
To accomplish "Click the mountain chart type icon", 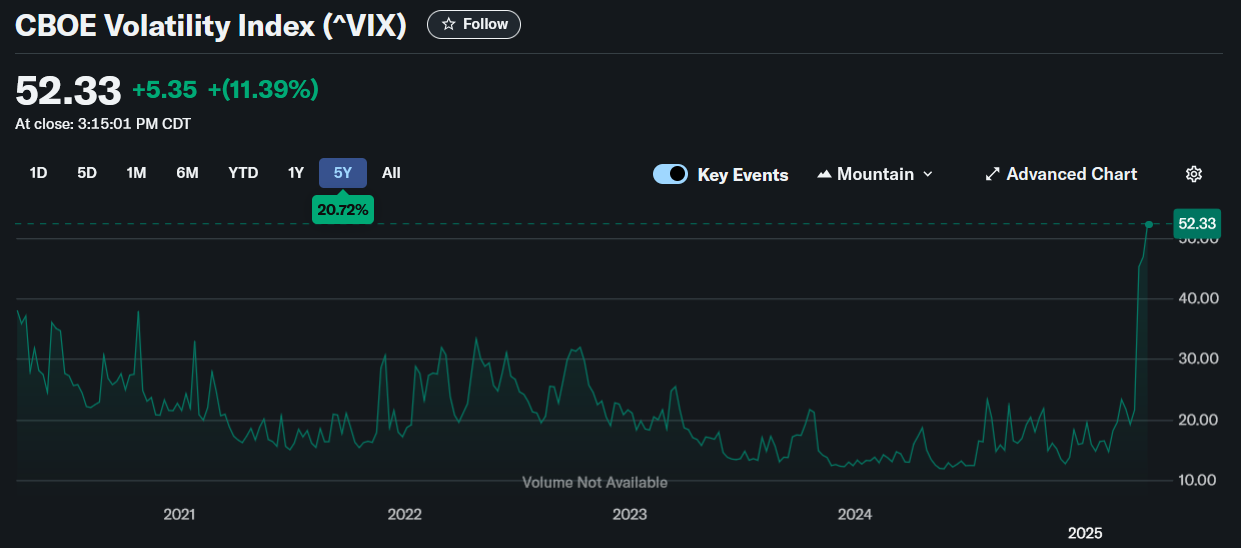I will click(824, 174).
